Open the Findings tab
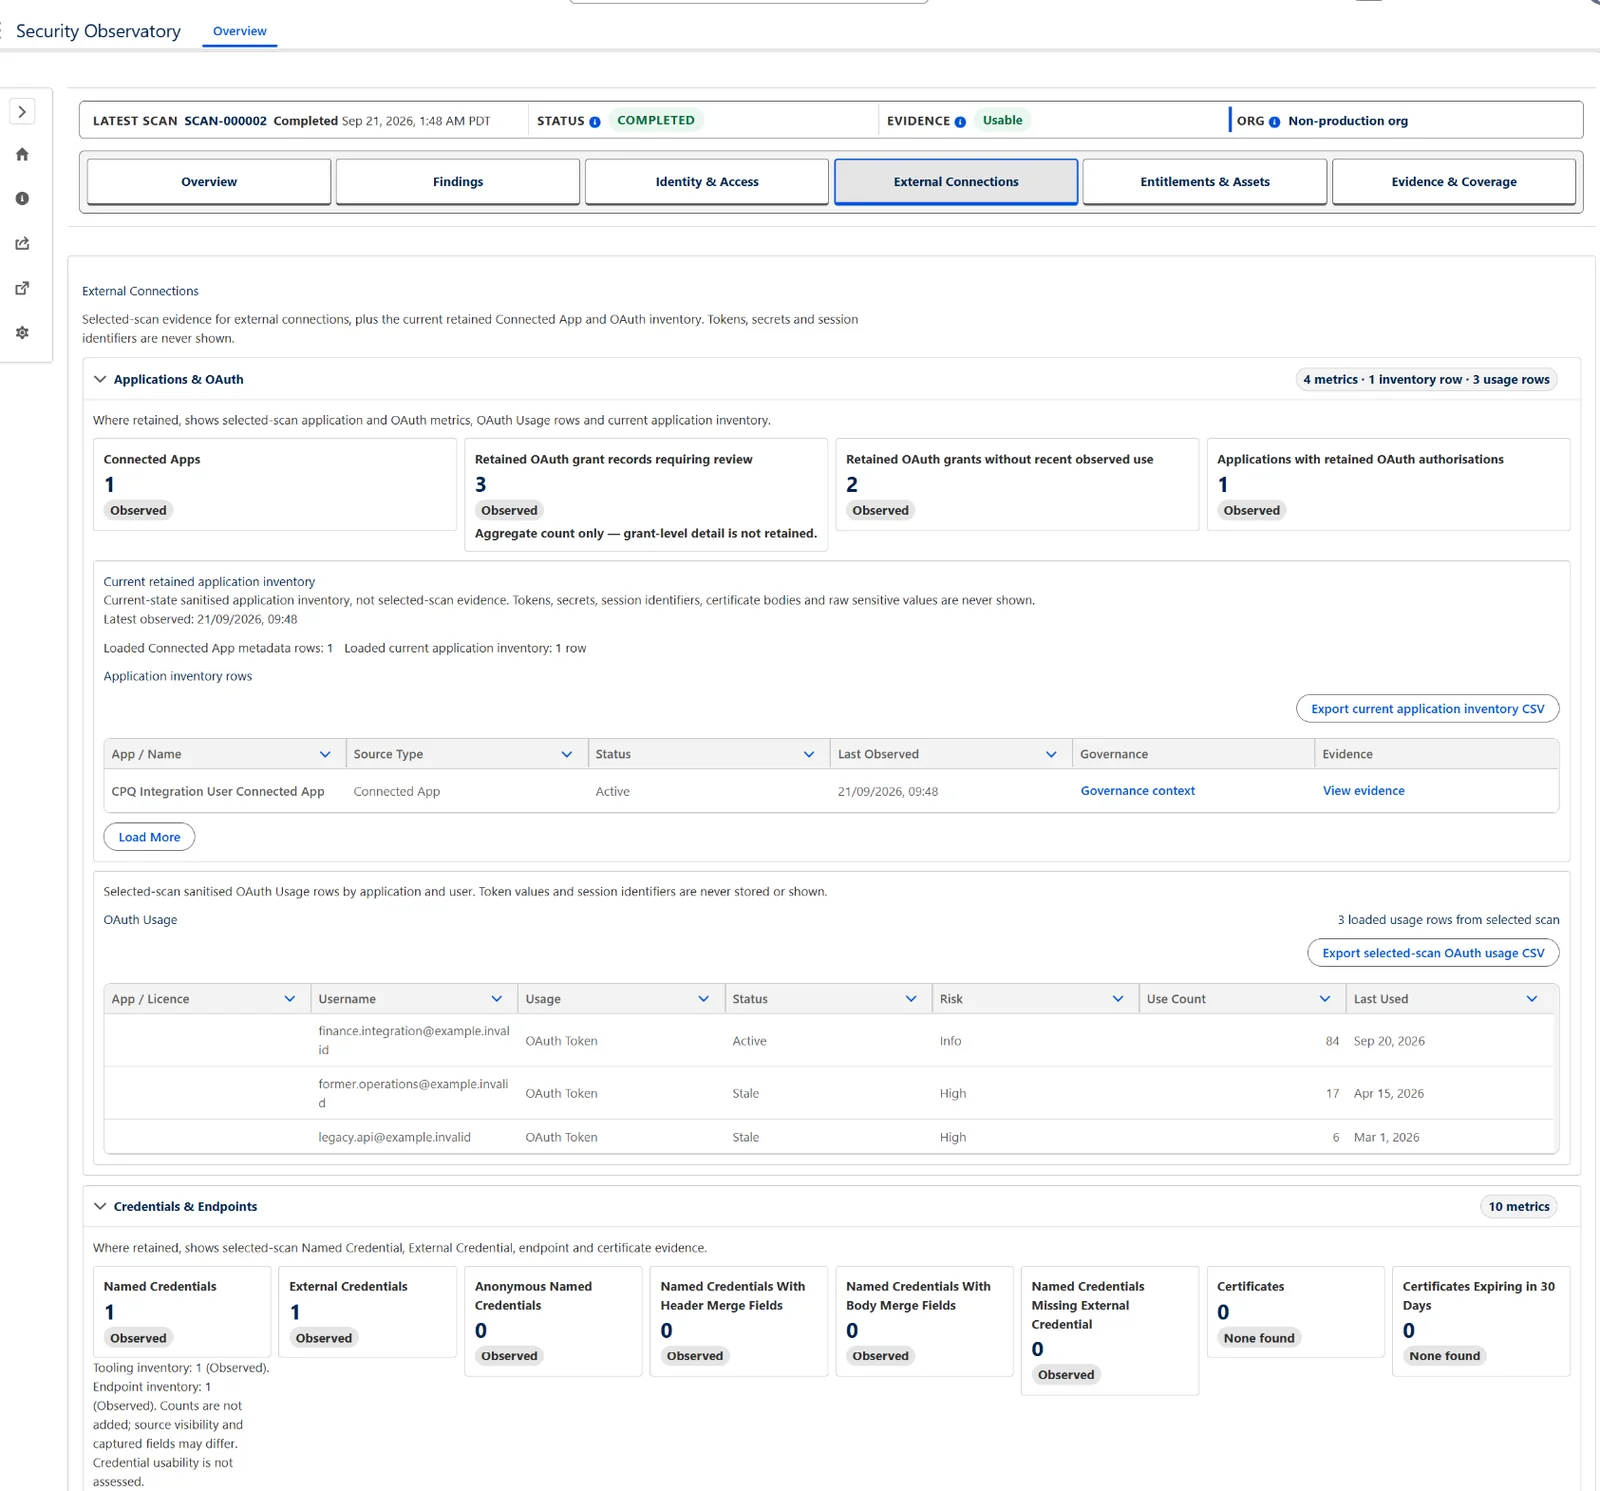The width and height of the screenshot is (1600, 1491). [458, 182]
